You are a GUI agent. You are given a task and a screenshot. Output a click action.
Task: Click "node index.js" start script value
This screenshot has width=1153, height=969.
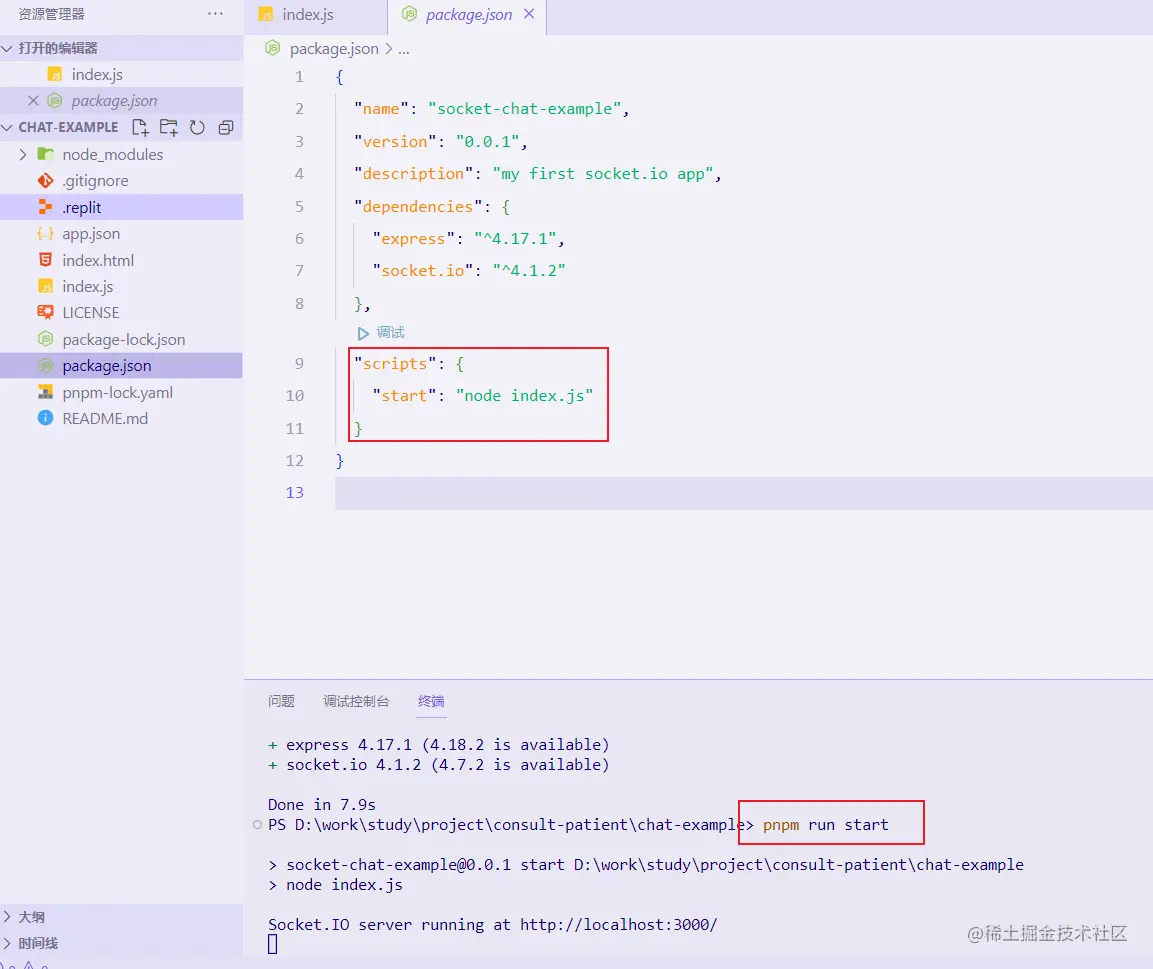click(524, 396)
